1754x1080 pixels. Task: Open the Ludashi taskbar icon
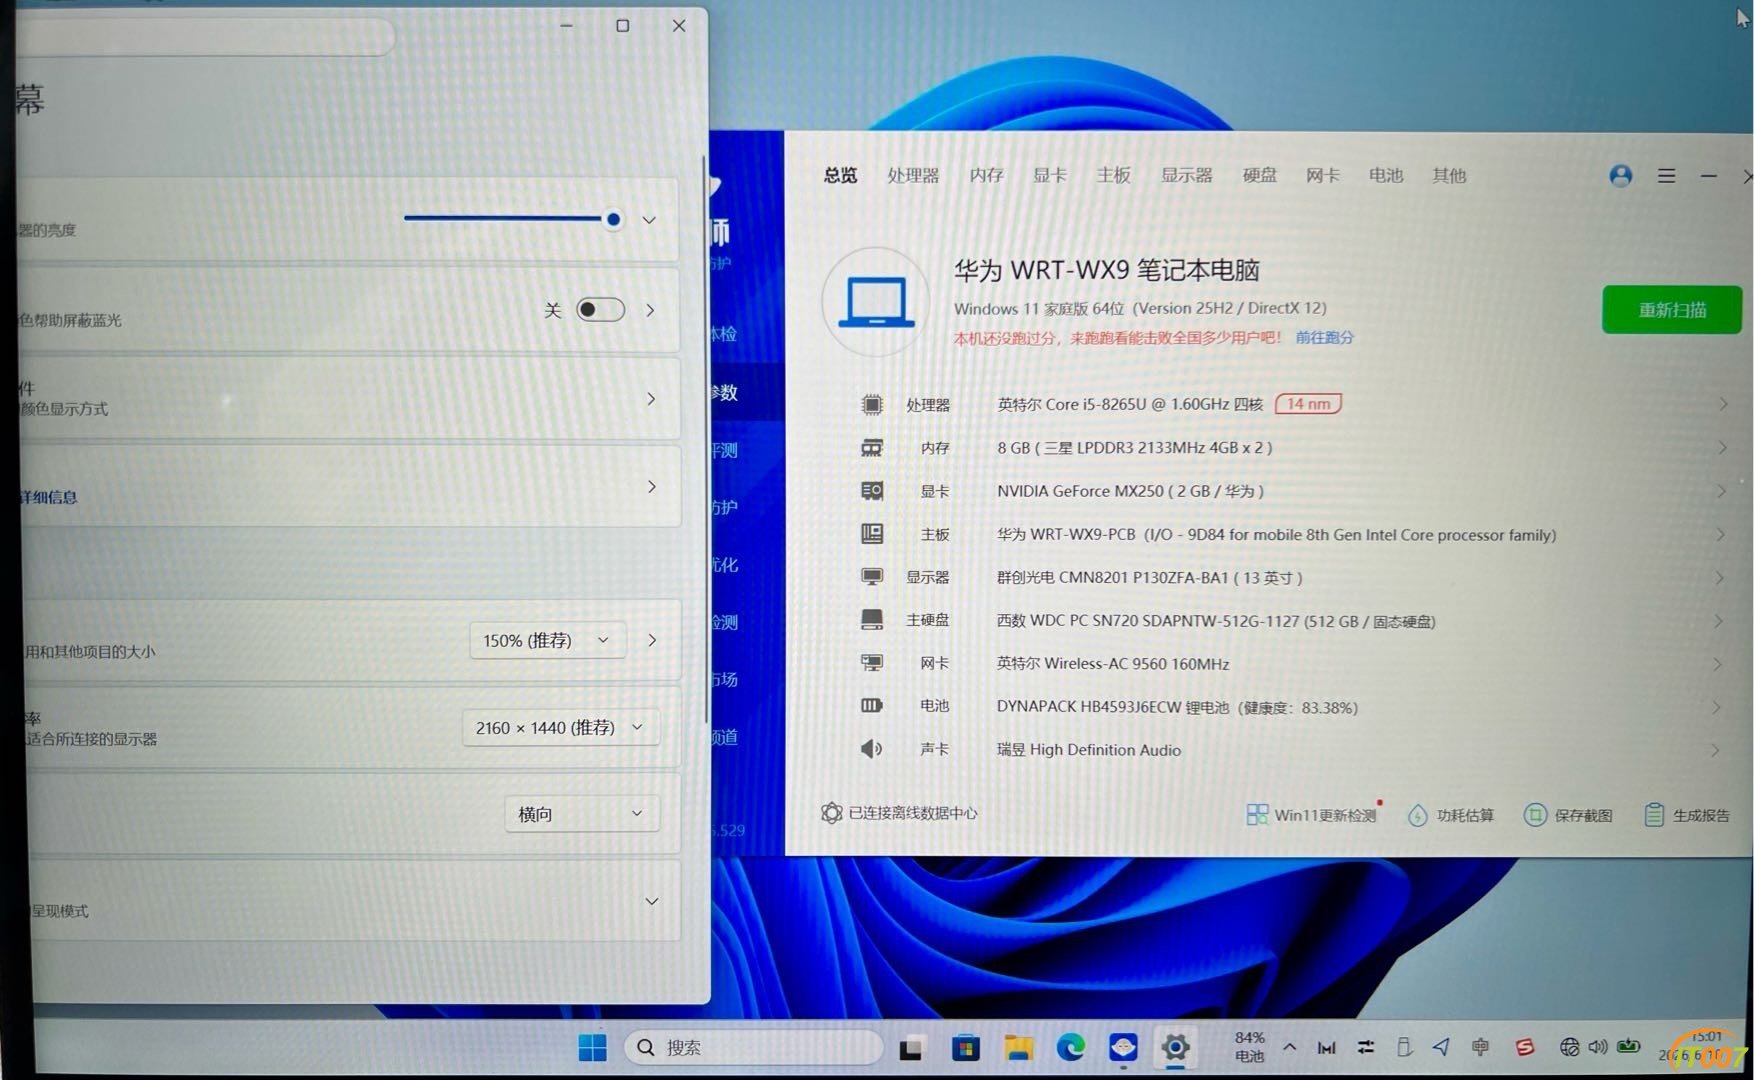[x=1123, y=1047]
